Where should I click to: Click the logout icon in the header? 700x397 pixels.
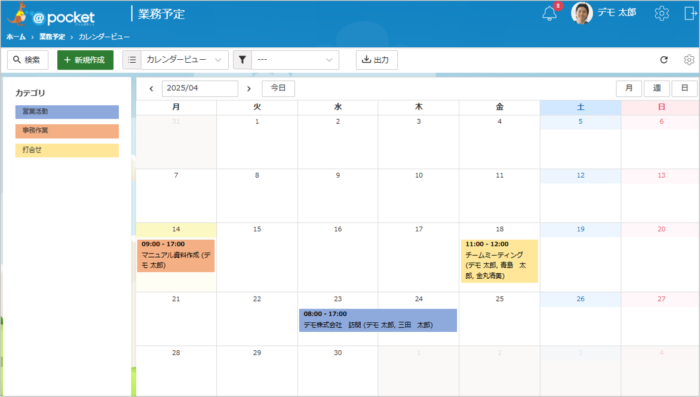click(x=690, y=13)
